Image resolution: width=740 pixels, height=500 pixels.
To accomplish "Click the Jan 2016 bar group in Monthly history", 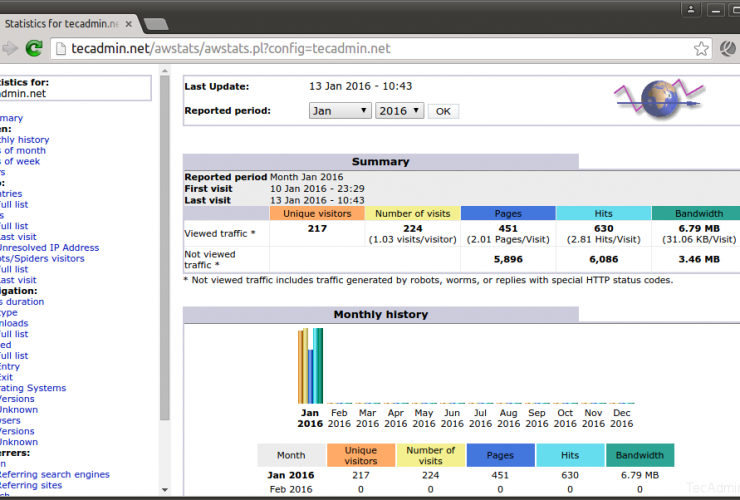I will point(311,366).
